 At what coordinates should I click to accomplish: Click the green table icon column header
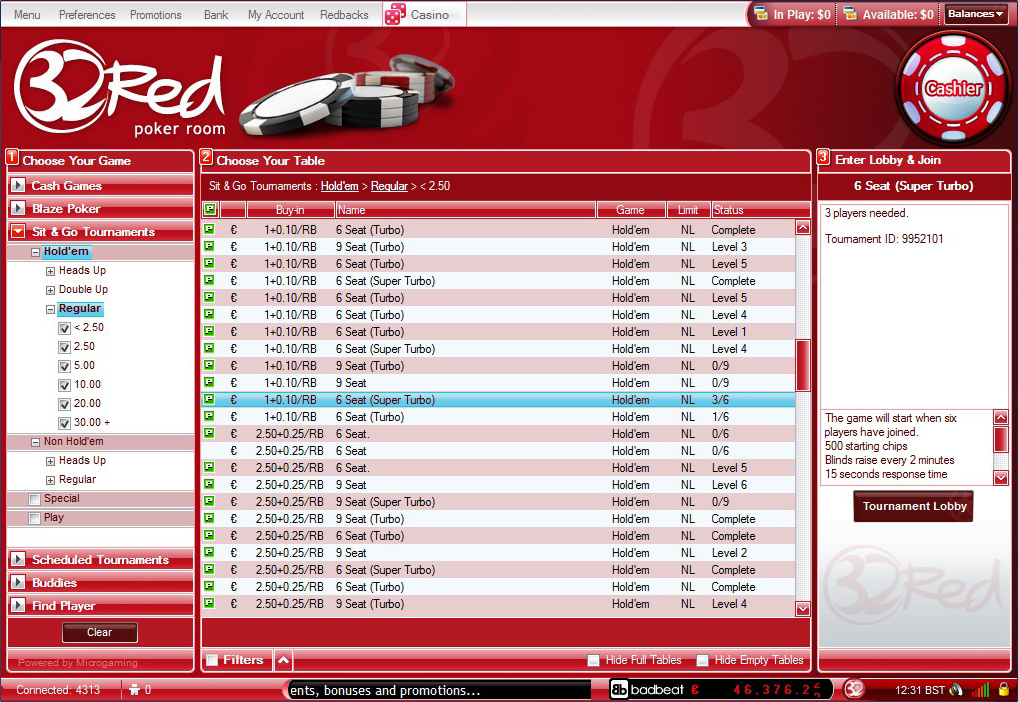210,210
